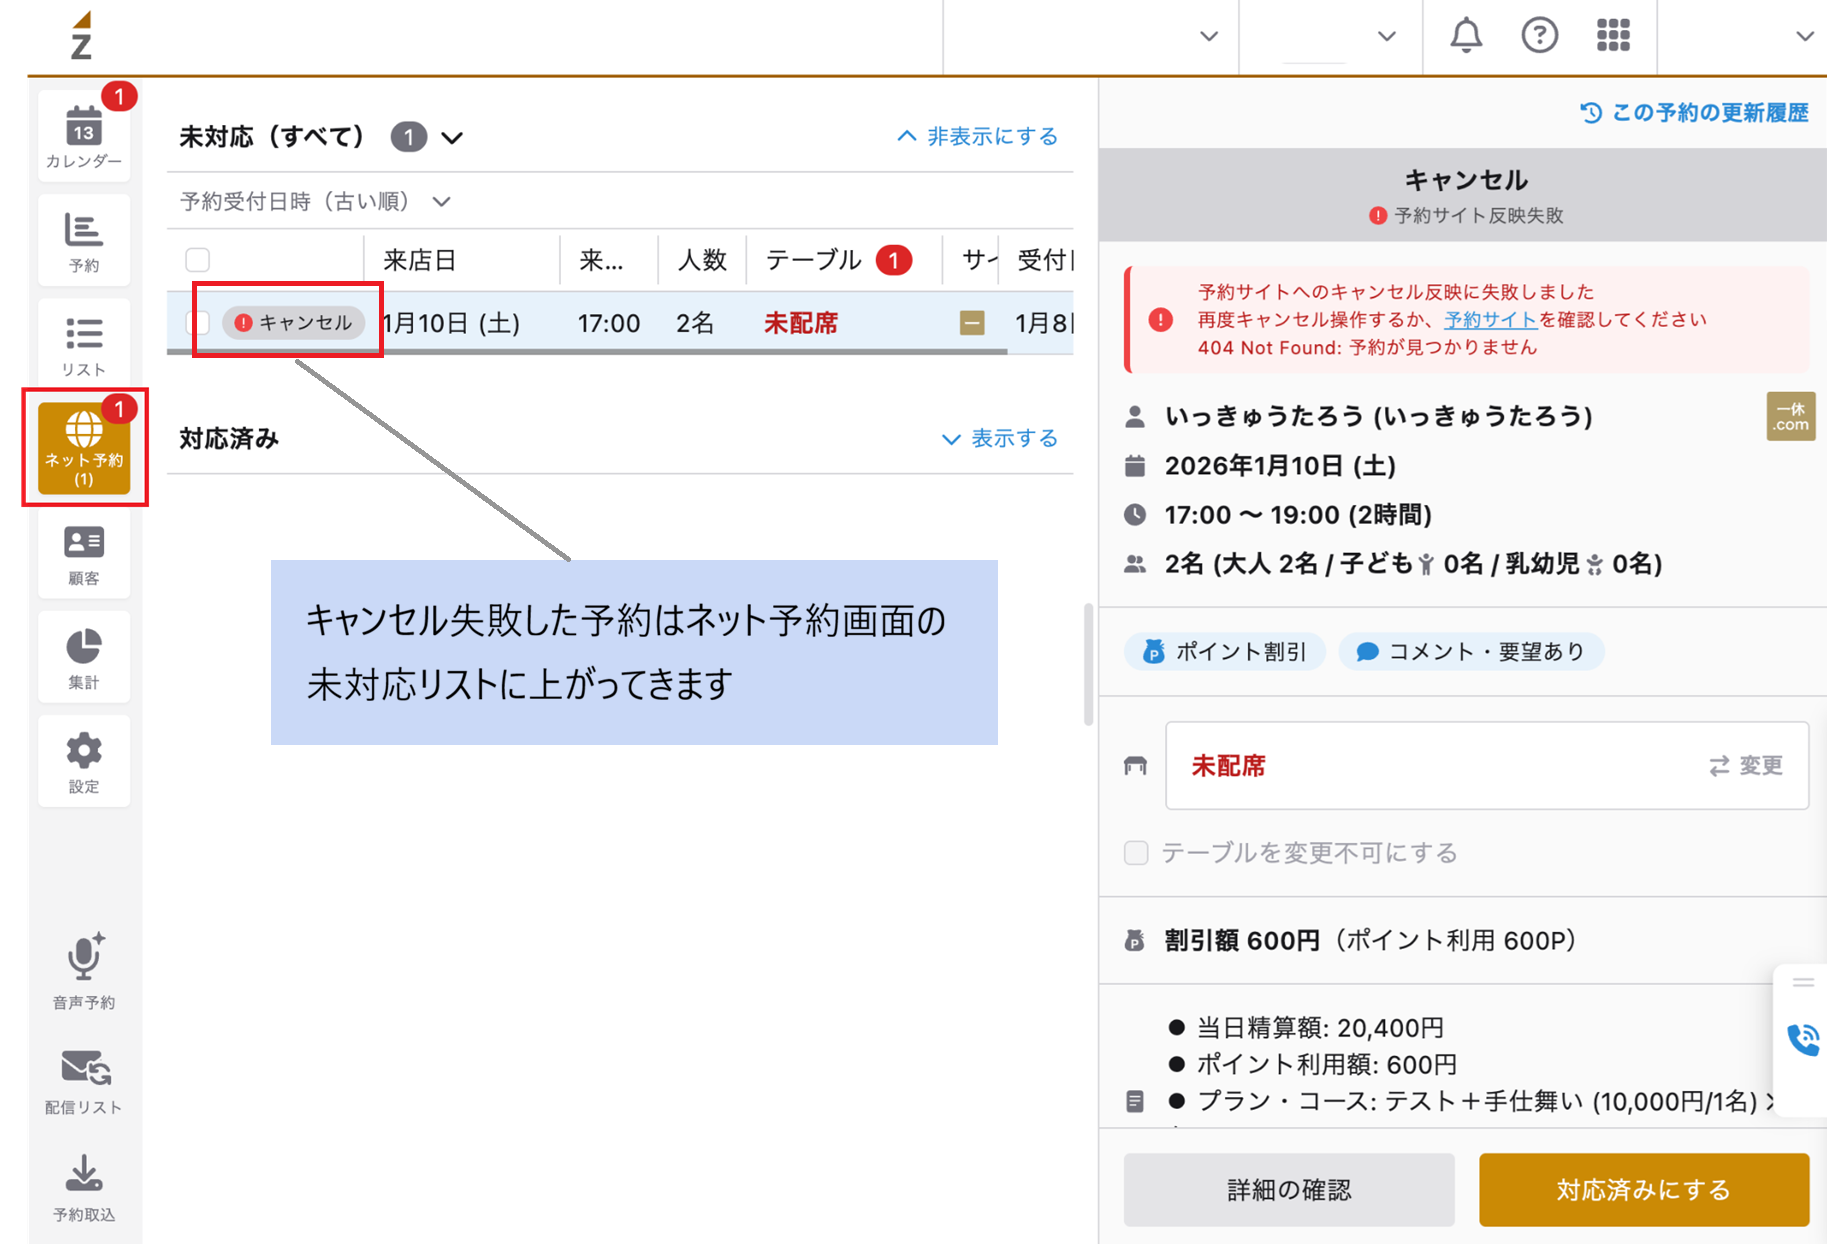Follow the 予約サイト link in the error message

1490,320
